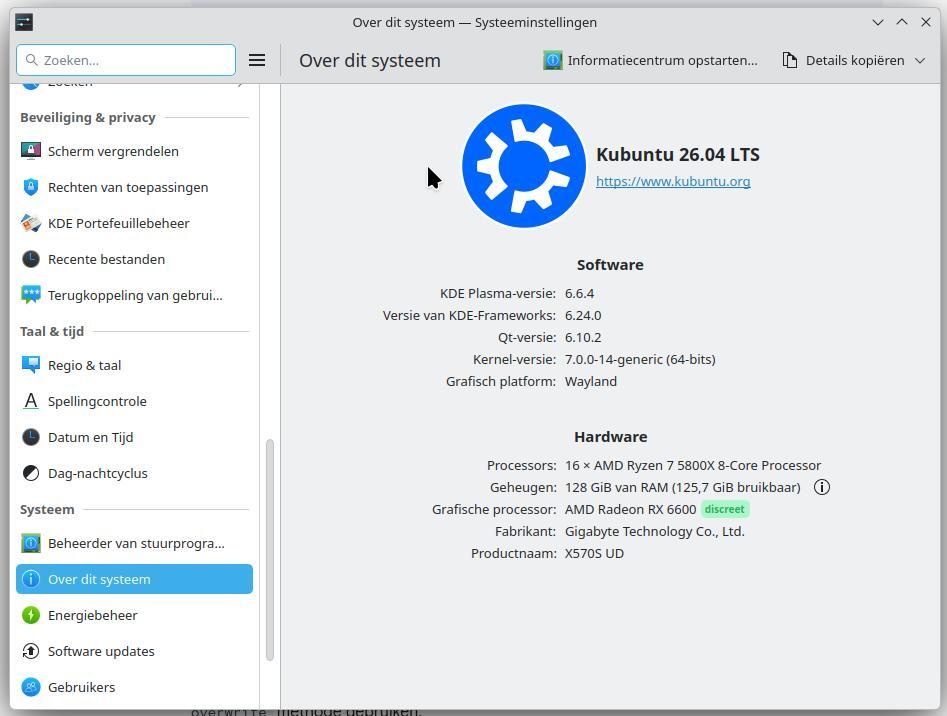Click the AMD Radeon RX 6600 text
Image resolution: width=947 pixels, height=716 pixels.
coord(631,510)
